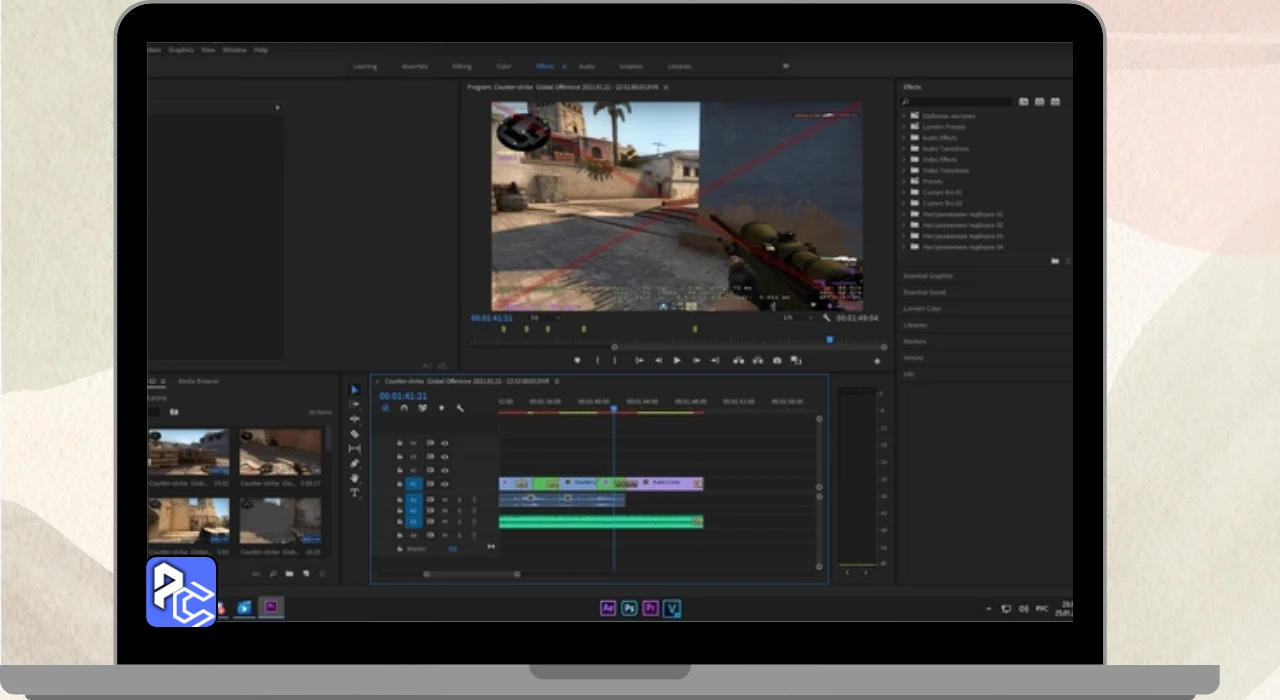This screenshot has width=1280, height=700.
Task: Click the timeline horizontal zoom scrollbar
Action: (x=471, y=574)
